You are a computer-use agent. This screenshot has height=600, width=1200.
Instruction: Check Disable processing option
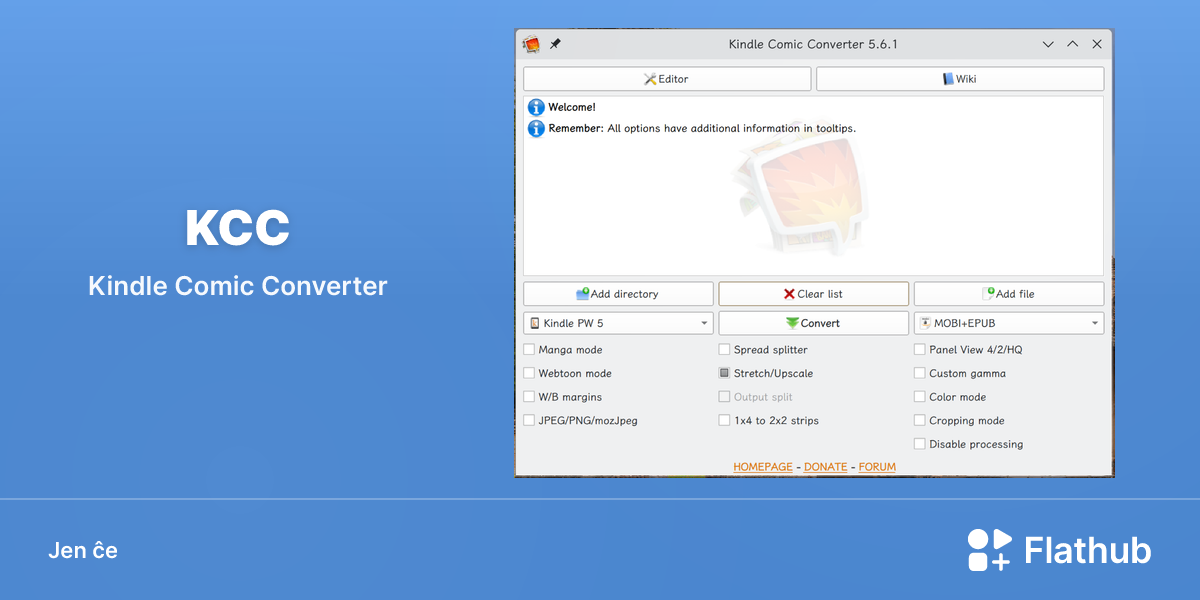click(x=920, y=444)
